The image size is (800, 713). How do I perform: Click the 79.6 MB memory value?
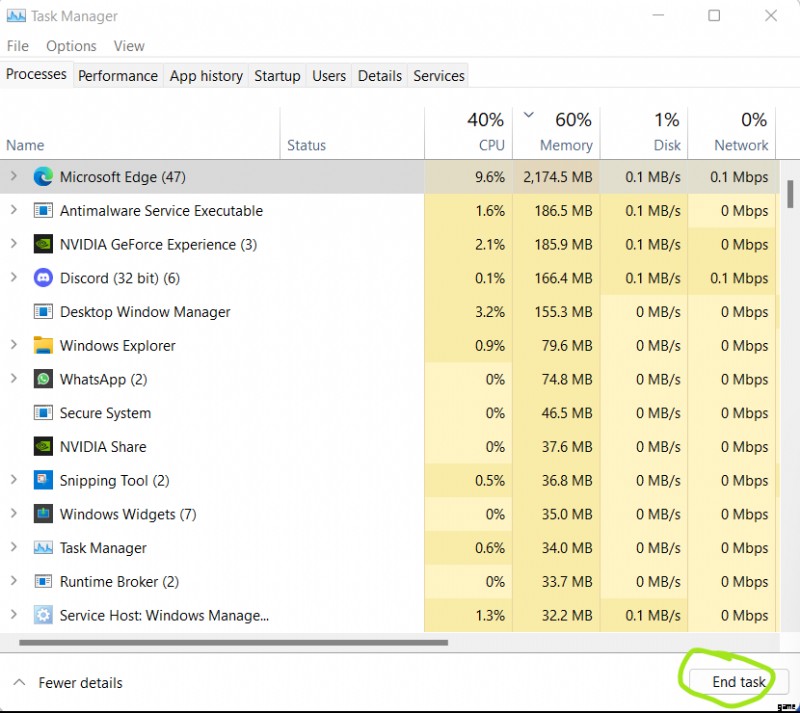pos(567,345)
